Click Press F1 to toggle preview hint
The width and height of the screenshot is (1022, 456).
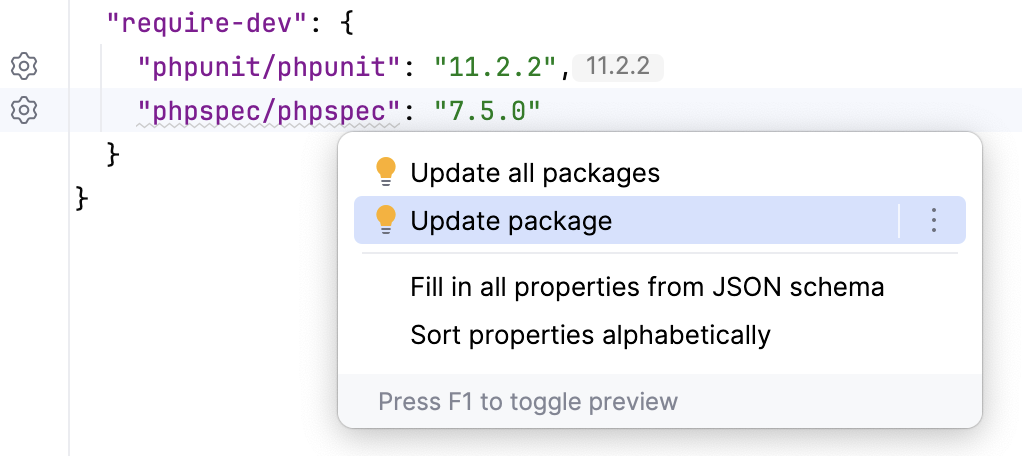click(x=528, y=402)
